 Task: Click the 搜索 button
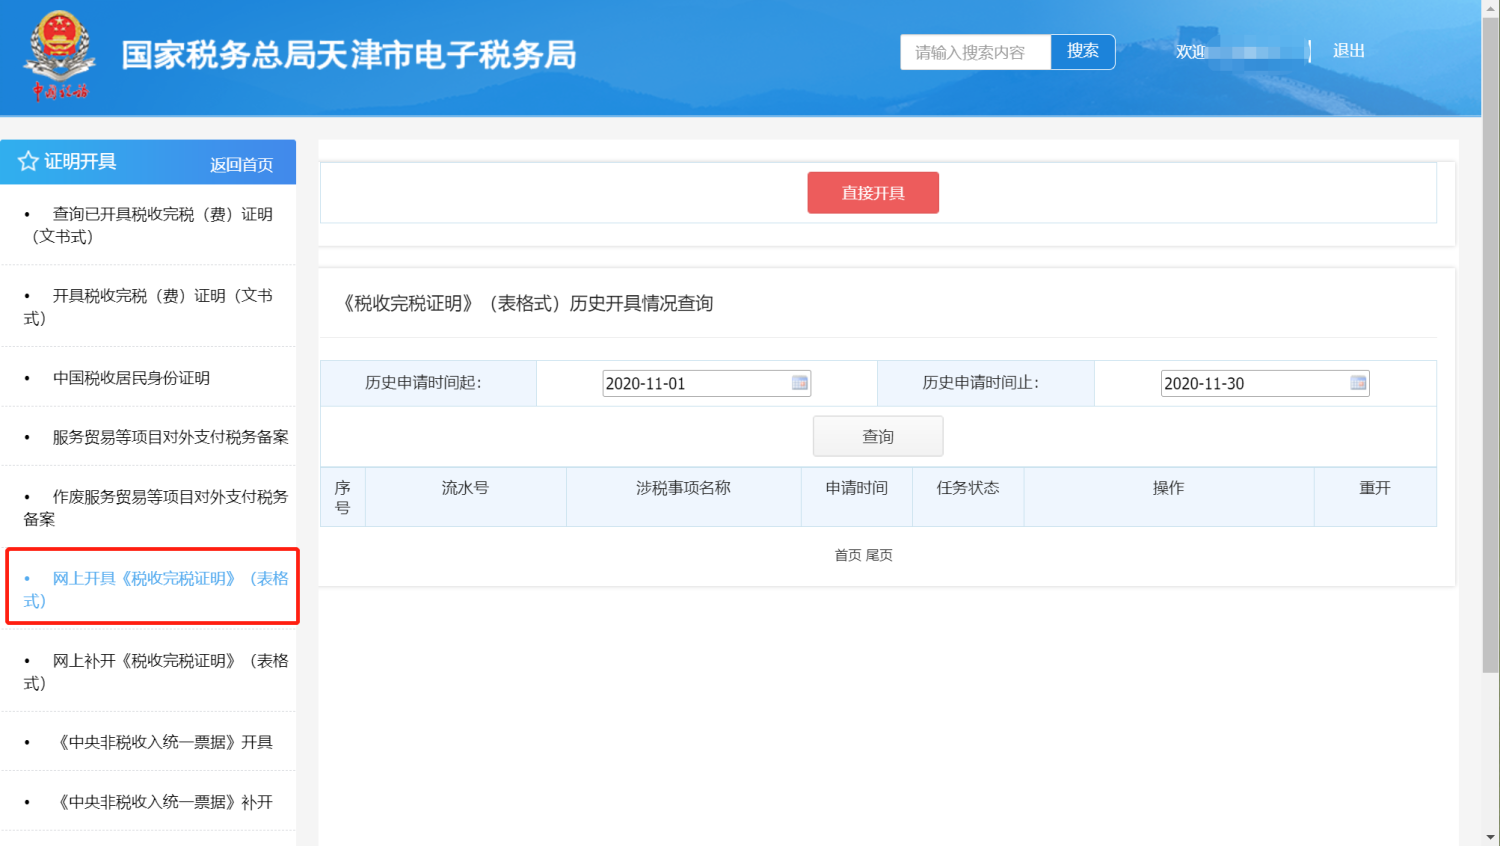(x=1083, y=51)
